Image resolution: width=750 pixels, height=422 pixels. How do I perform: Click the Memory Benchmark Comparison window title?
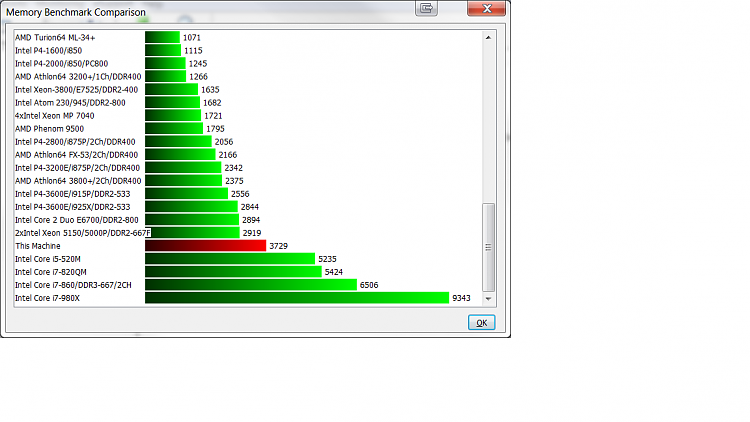click(x=76, y=12)
